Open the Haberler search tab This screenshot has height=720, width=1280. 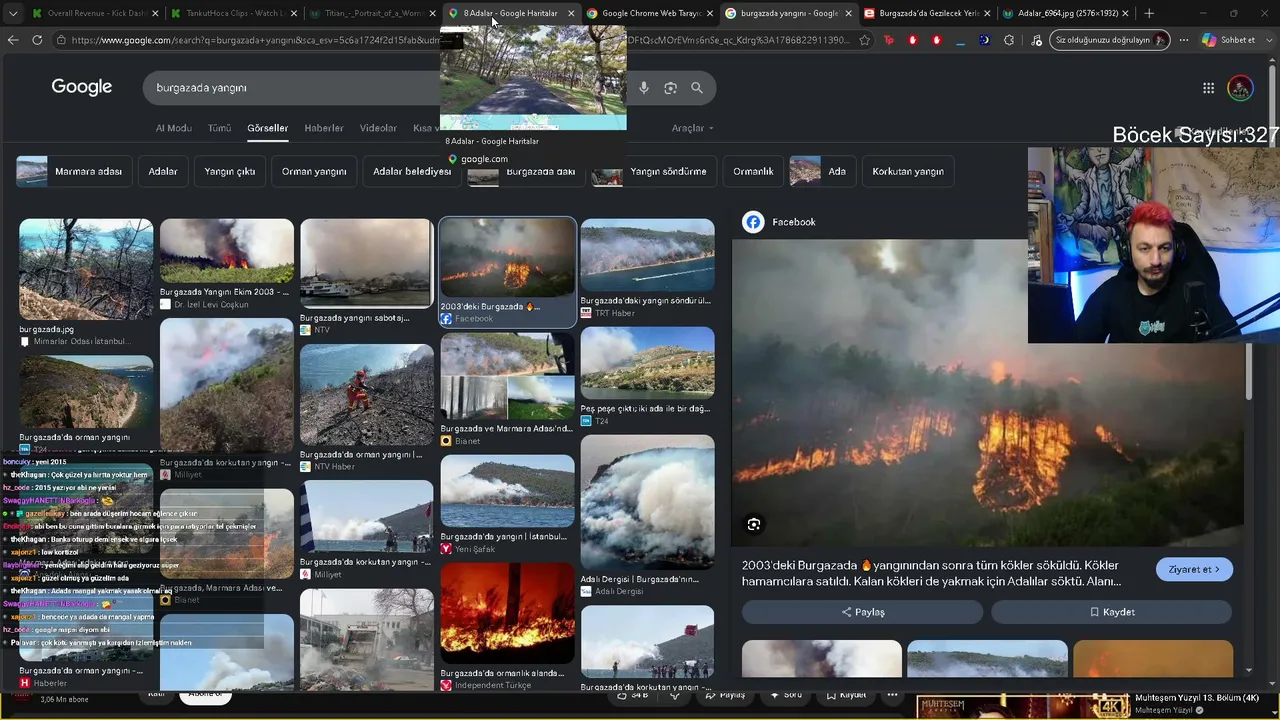click(324, 128)
